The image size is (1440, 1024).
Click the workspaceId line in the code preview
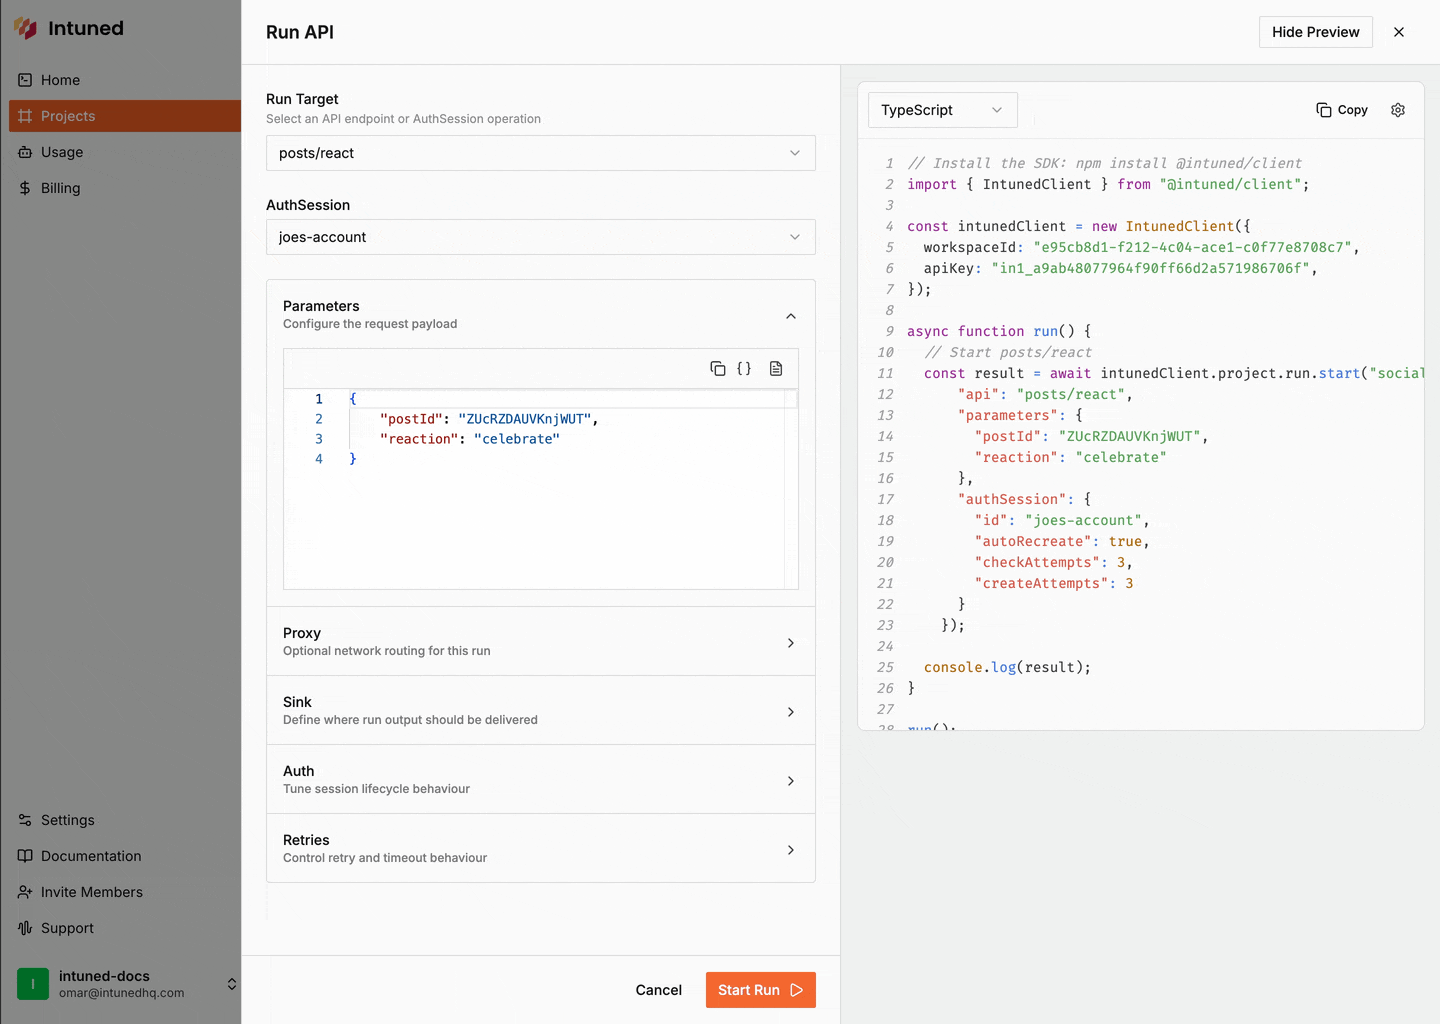pyautogui.click(x=1141, y=247)
